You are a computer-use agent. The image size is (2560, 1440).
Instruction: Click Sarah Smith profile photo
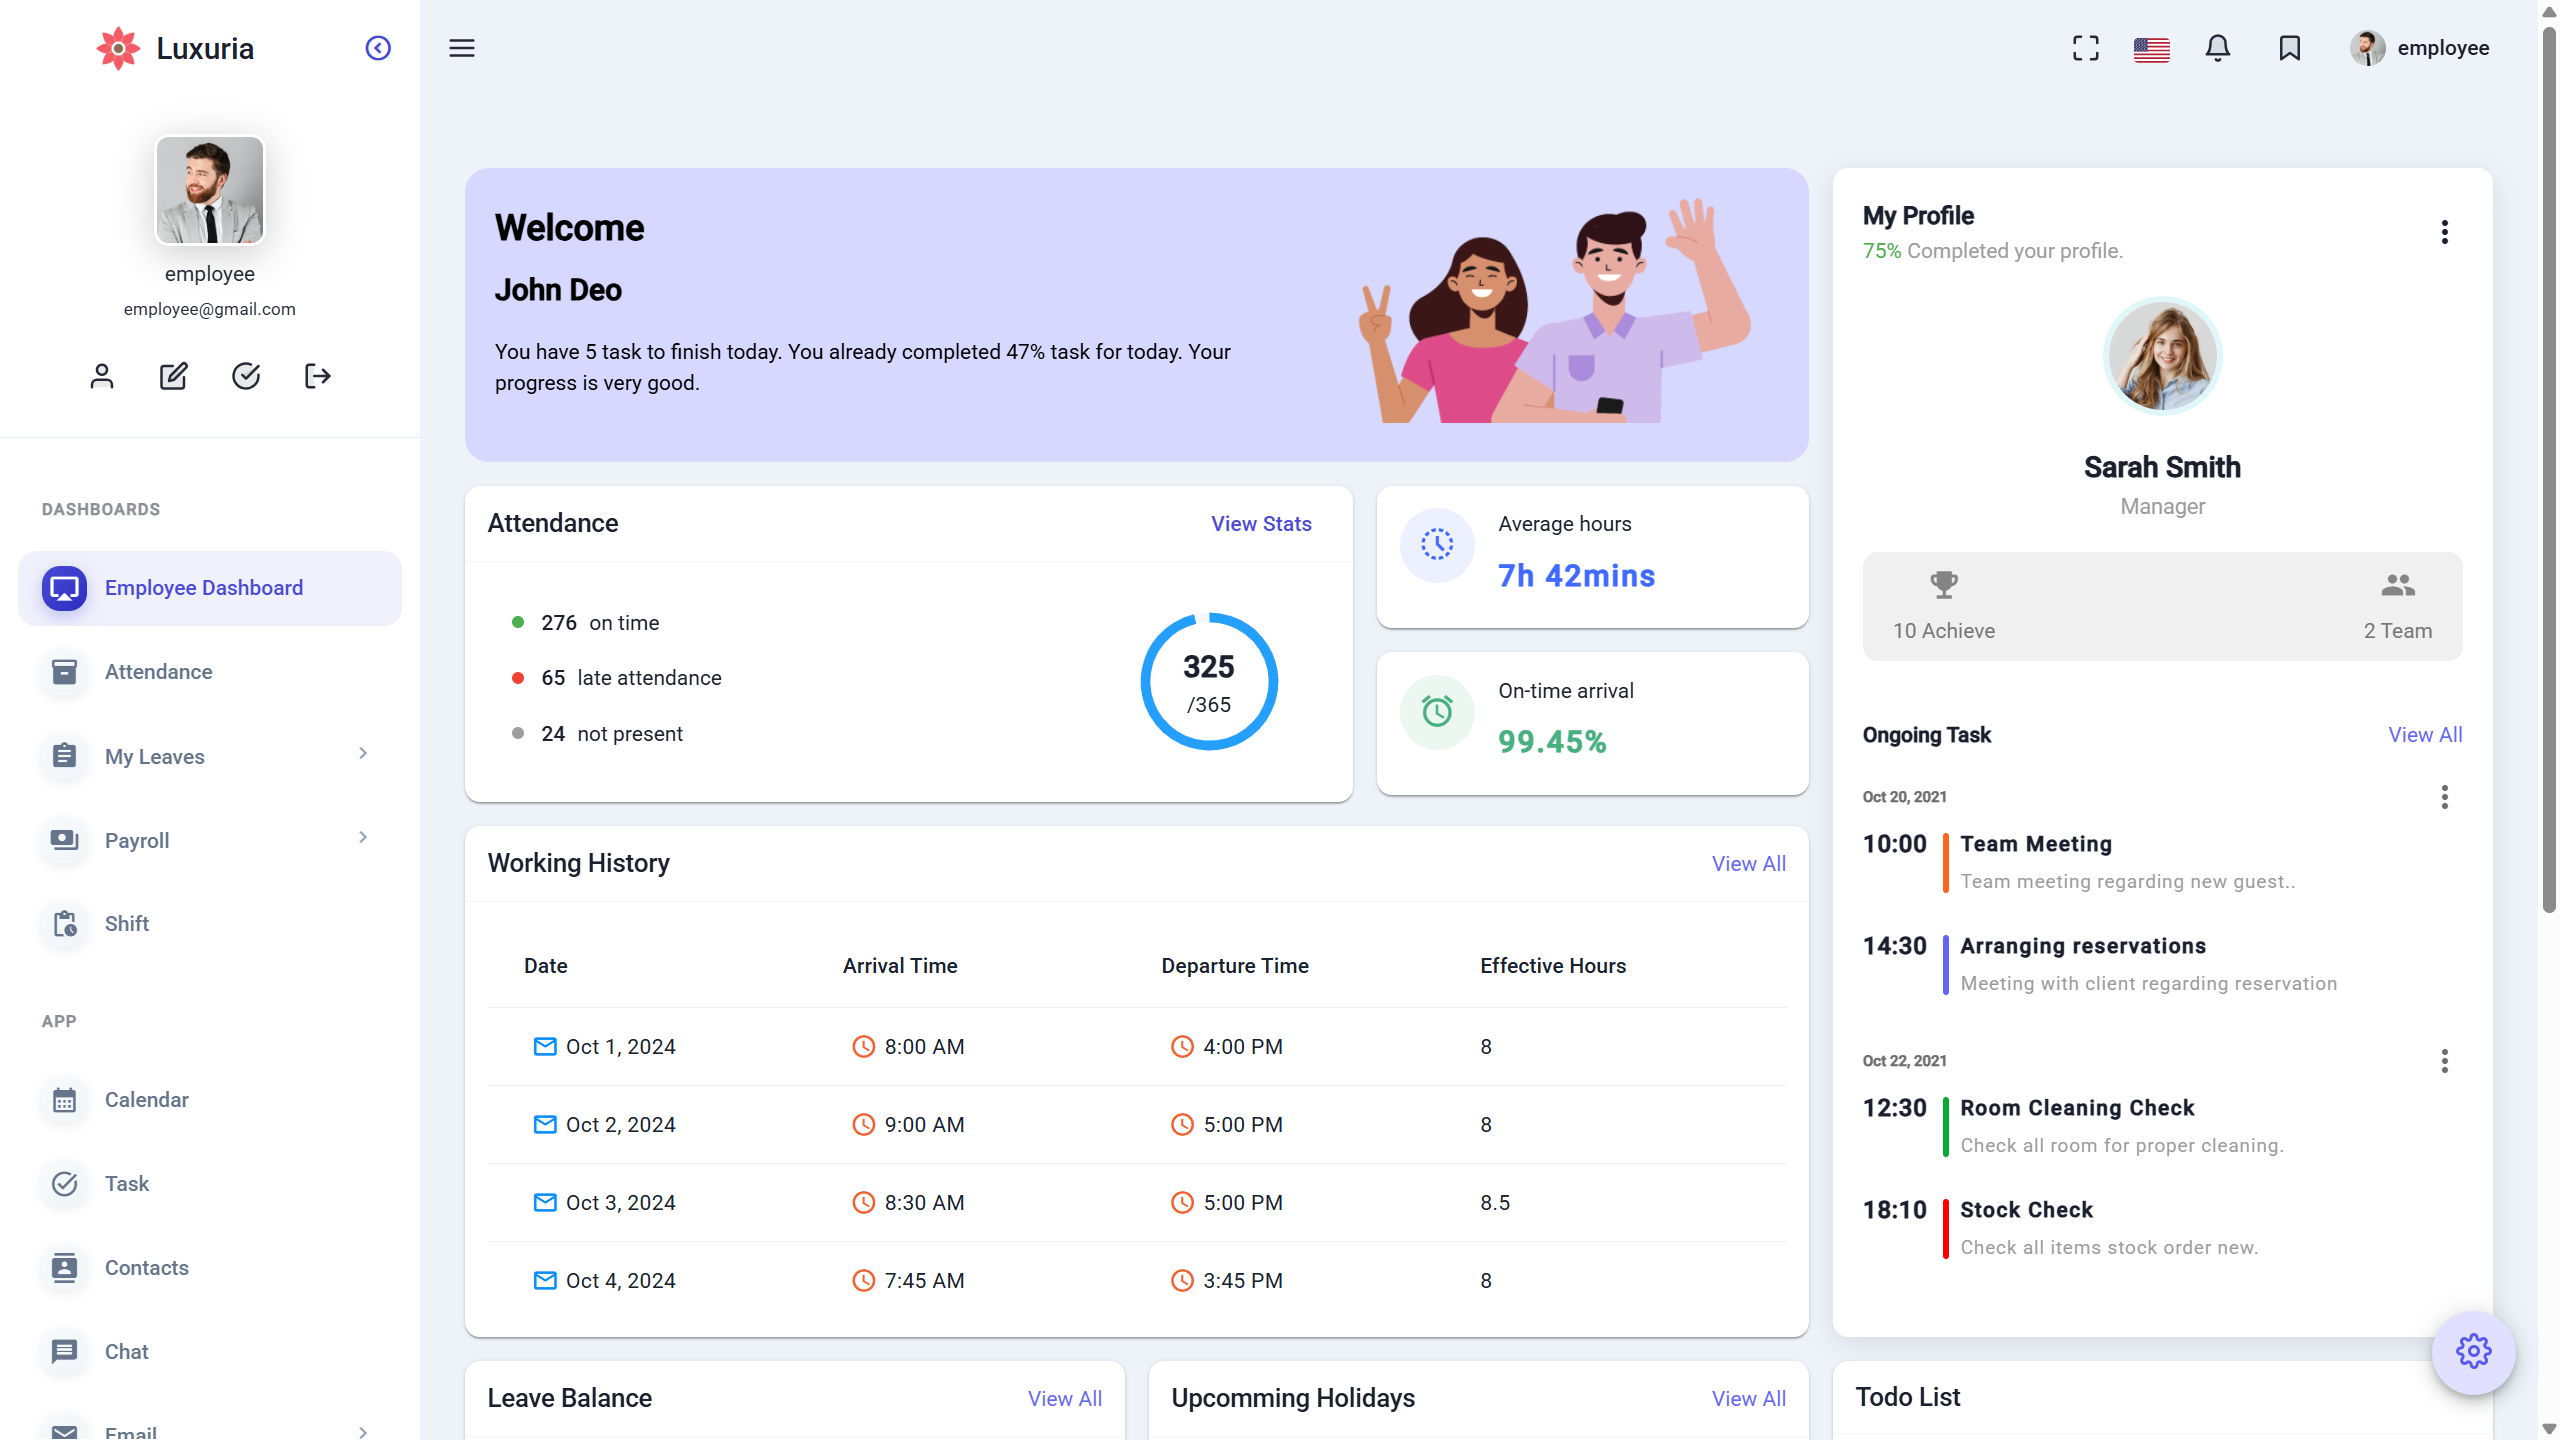[x=2162, y=356]
